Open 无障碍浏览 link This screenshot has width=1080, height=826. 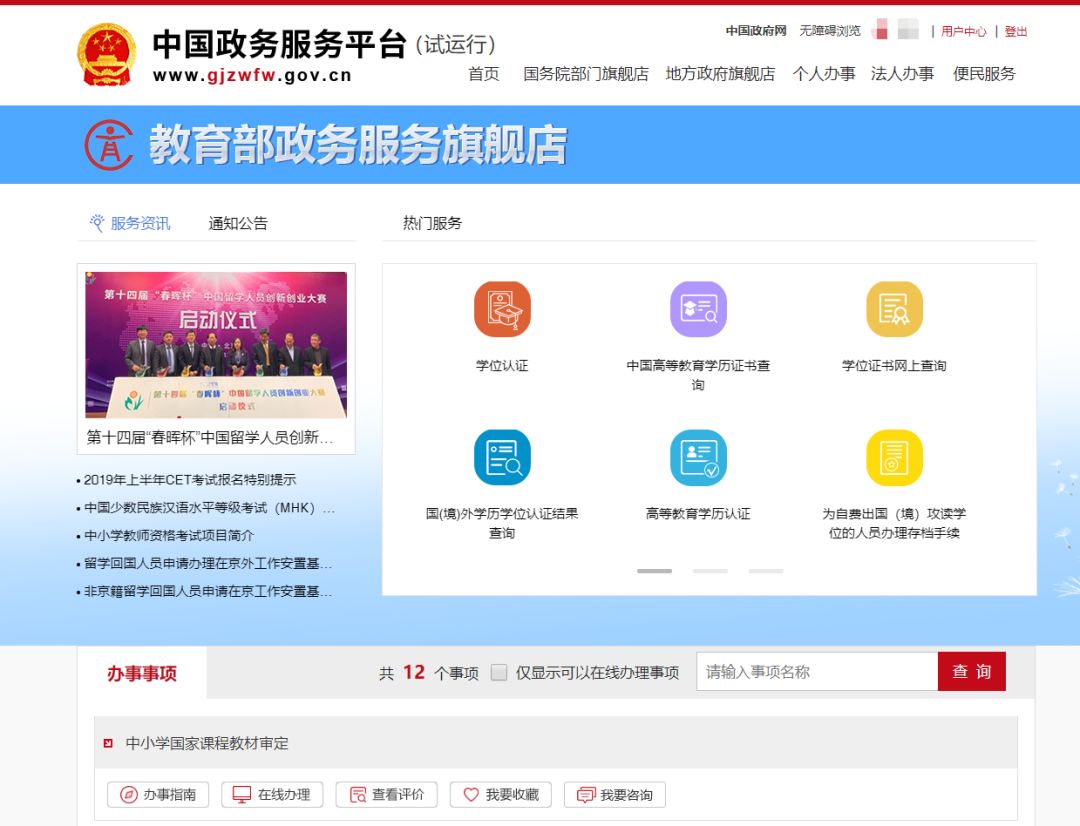coord(829,31)
